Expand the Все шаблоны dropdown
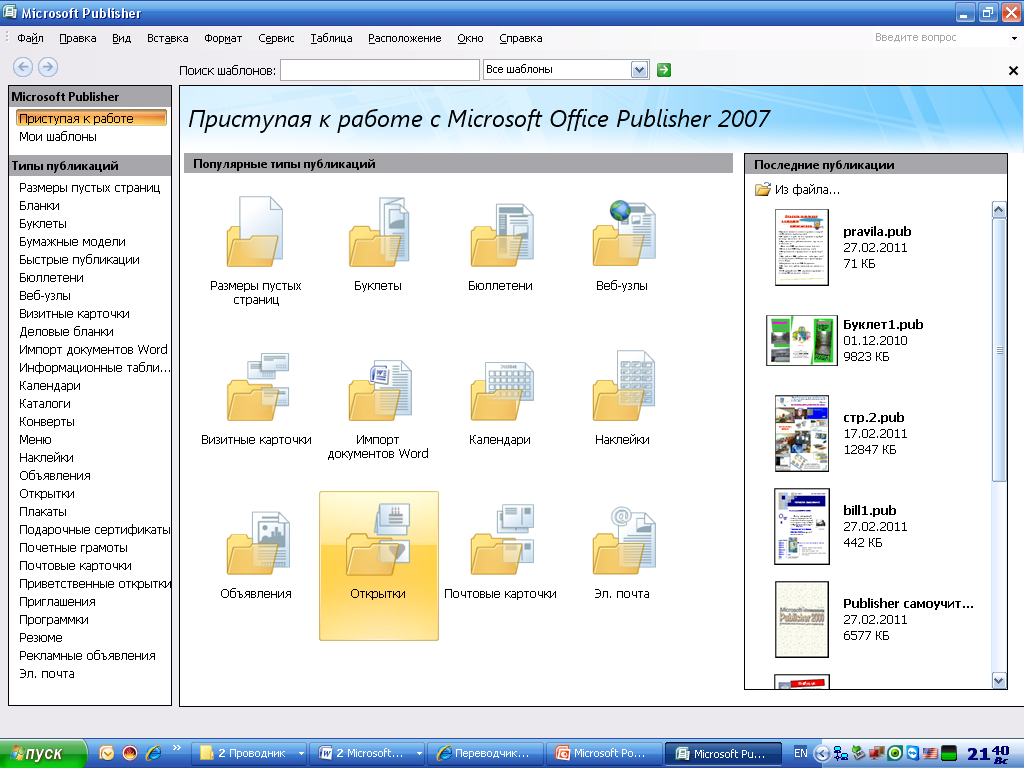 [640, 70]
